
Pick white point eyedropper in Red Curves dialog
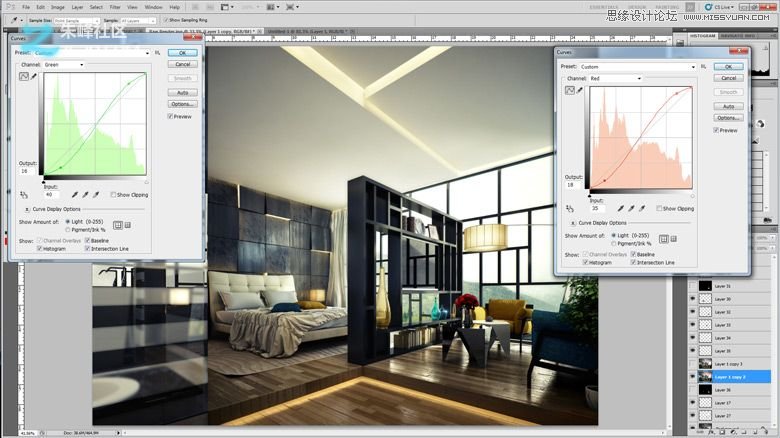coord(642,208)
